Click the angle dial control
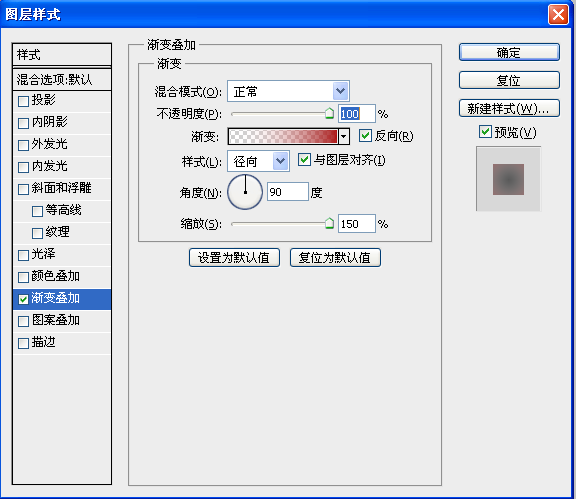576x499 pixels. [x=245, y=192]
